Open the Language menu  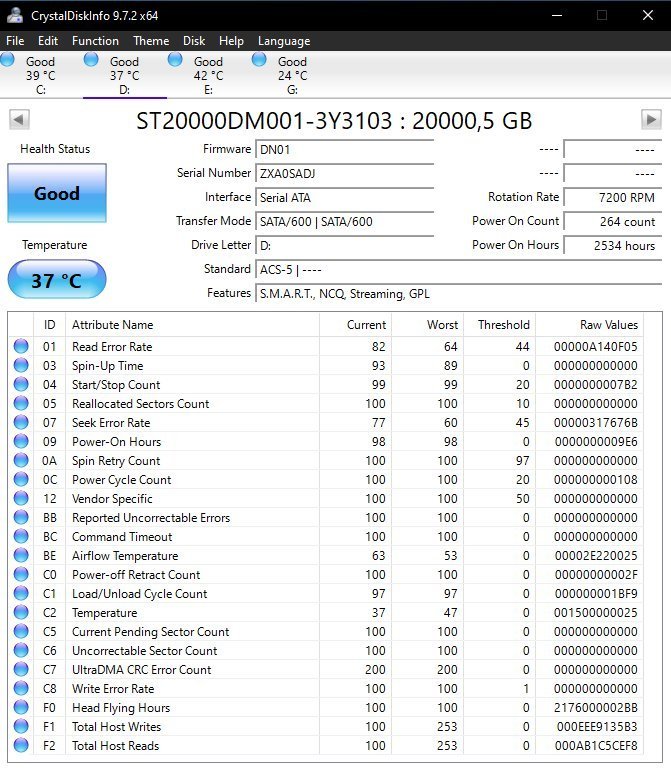pyautogui.click(x=284, y=41)
